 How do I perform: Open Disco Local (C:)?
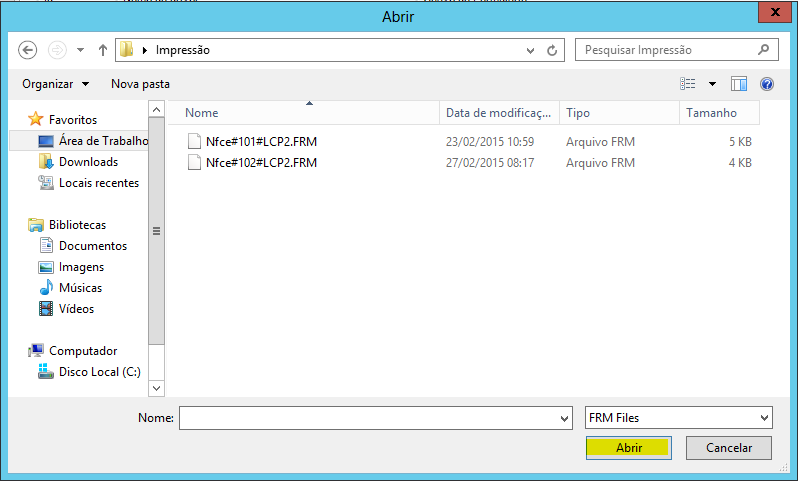point(100,372)
